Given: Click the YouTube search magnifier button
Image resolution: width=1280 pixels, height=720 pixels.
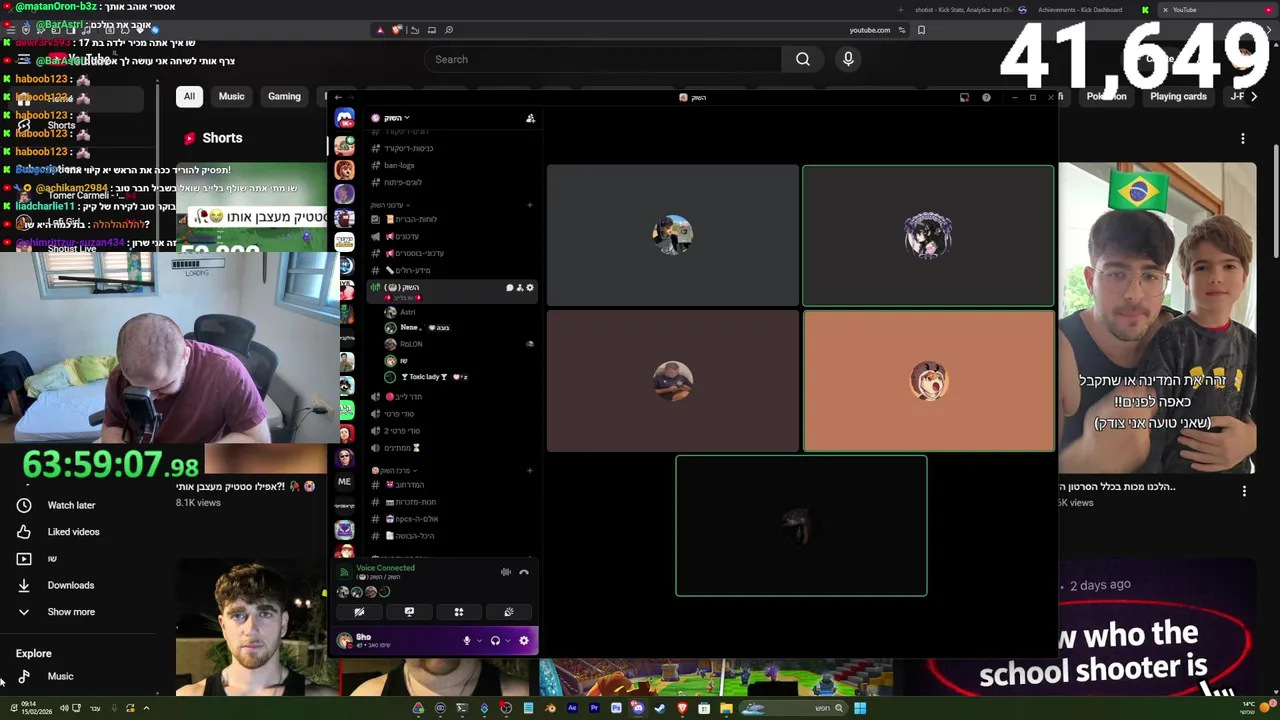Looking at the screenshot, I should click(802, 59).
